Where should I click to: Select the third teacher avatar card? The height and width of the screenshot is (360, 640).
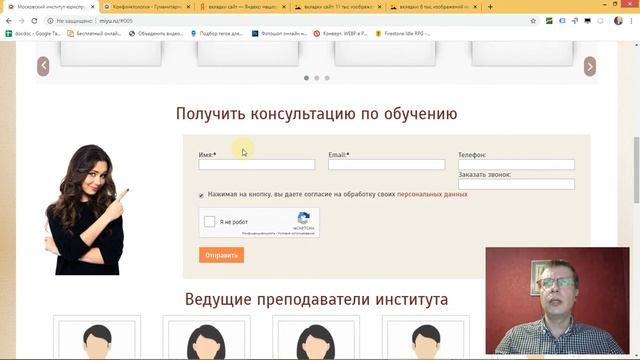pyautogui.click(x=316, y=337)
